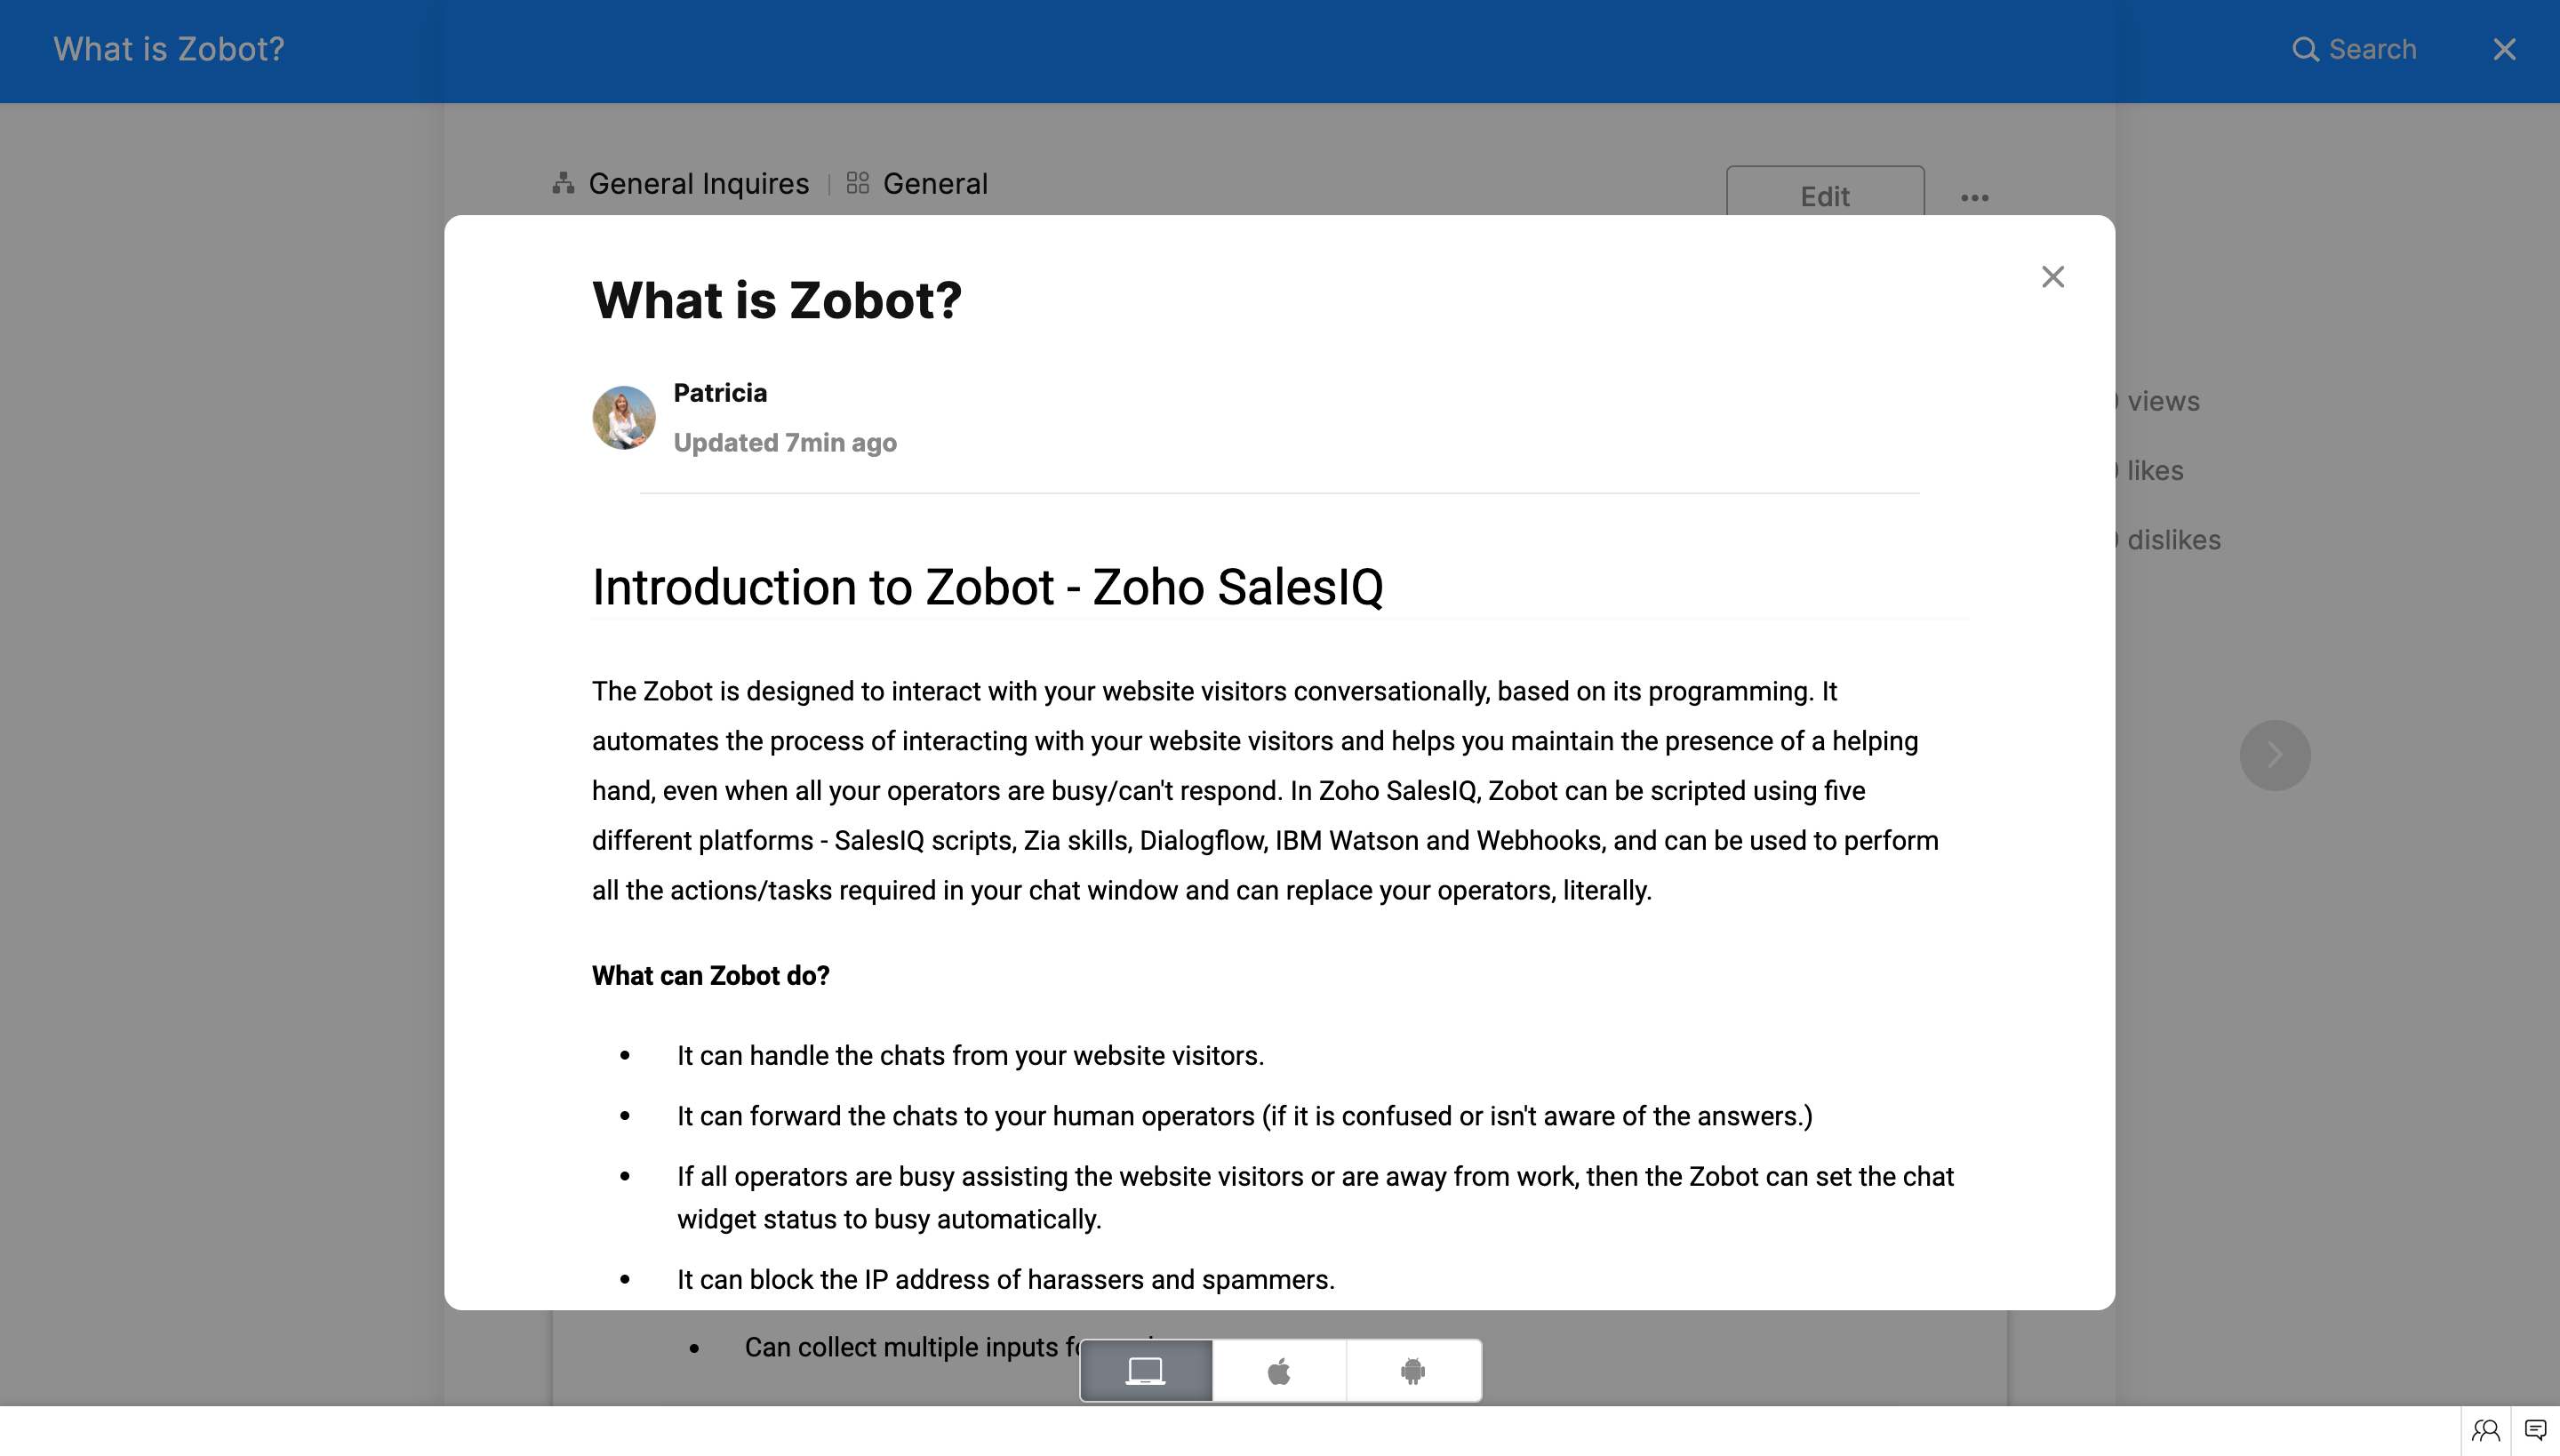Close the article page via header X
The width and height of the screenshot is (2560, 1456).
(x=2504, y=49)
